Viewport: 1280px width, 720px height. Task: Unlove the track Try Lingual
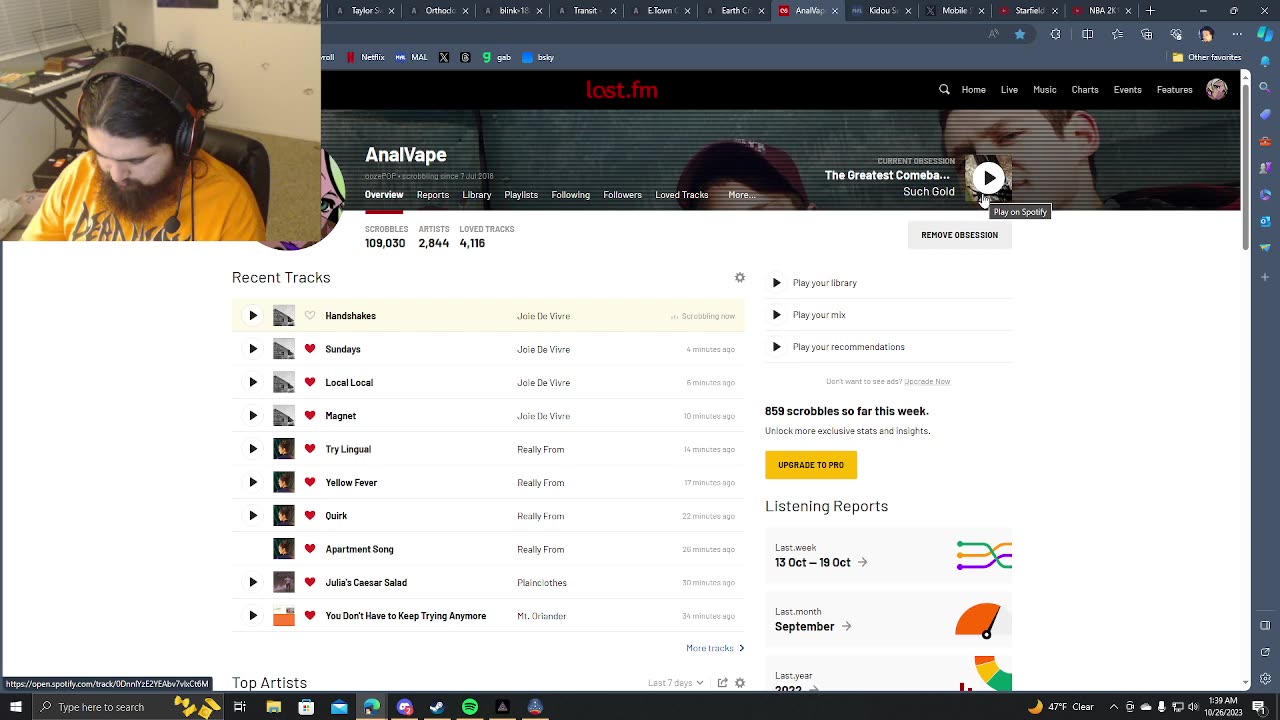(310, 449)
